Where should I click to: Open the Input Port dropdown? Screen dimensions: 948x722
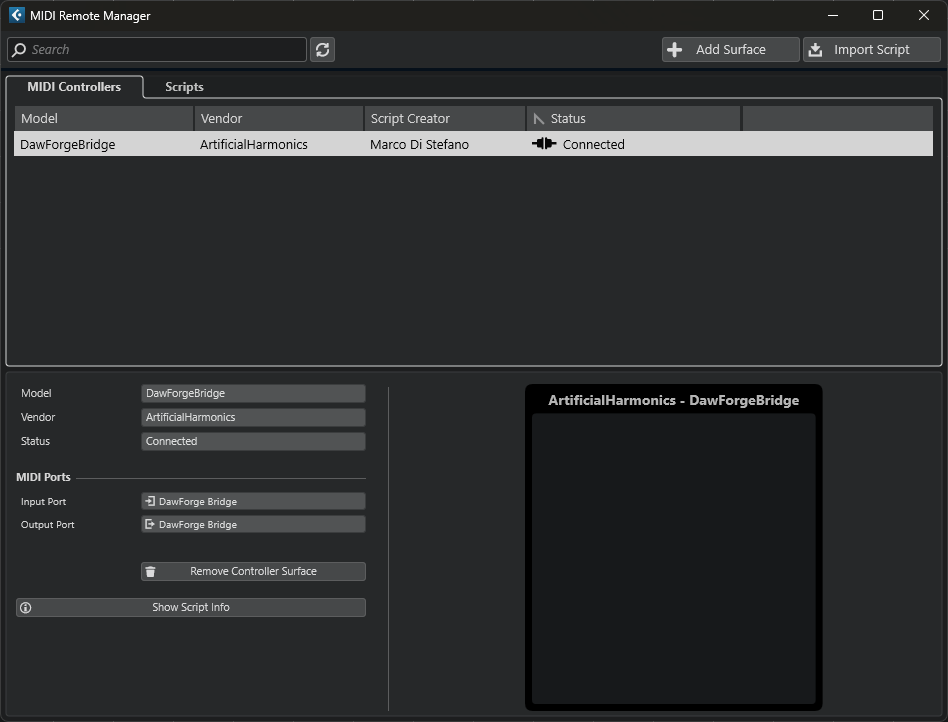click(253, 501)
